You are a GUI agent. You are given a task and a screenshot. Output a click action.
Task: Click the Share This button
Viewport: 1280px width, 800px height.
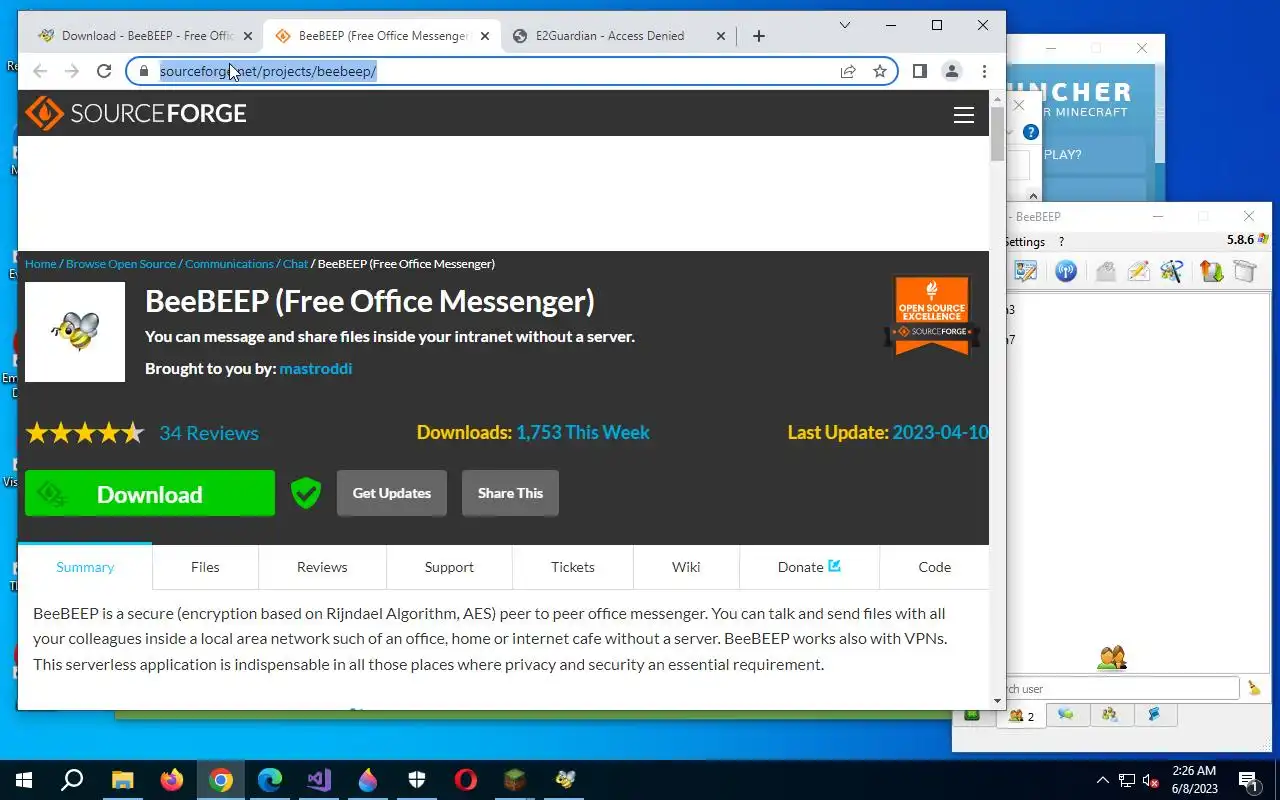pyautogui.click(x=510, y=493)
